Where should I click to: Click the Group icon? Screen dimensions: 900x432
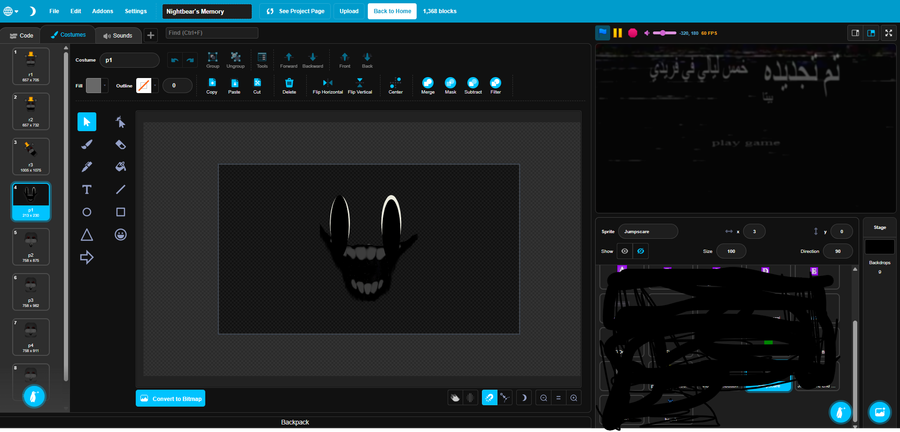pos(213,60)
